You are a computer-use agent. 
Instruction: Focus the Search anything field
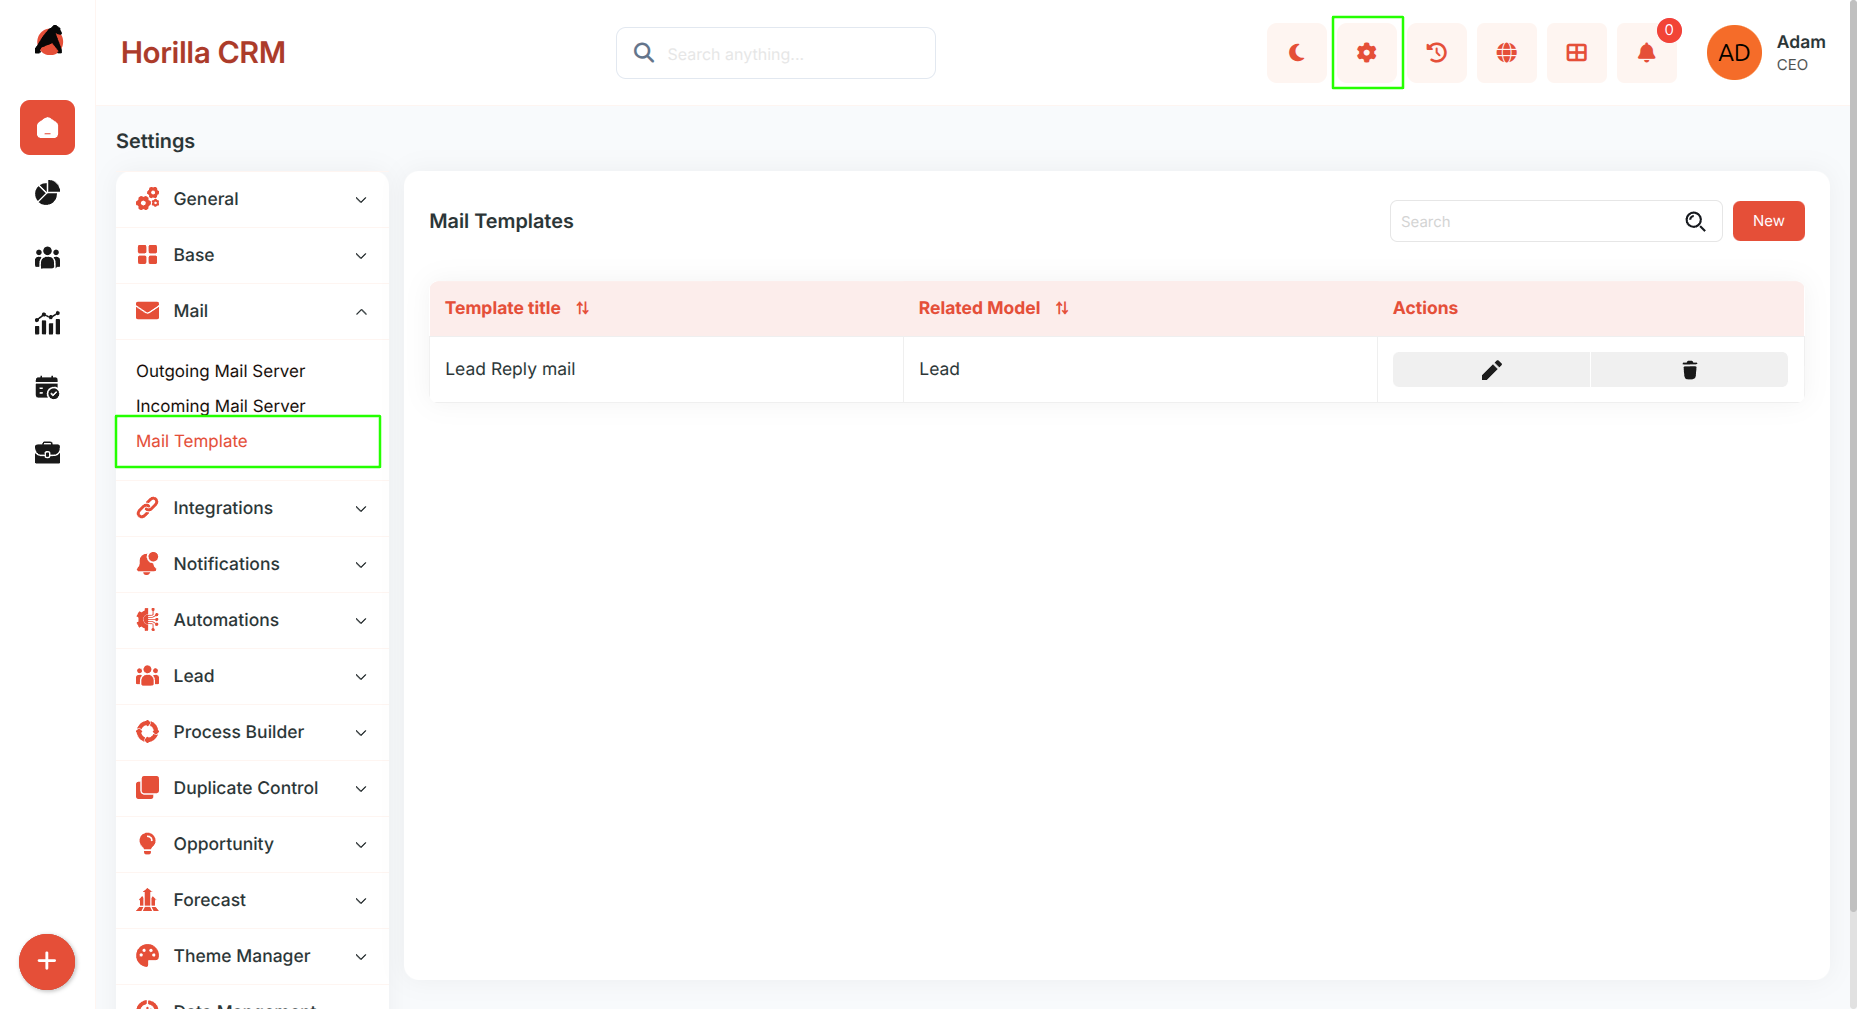(776, 53)
